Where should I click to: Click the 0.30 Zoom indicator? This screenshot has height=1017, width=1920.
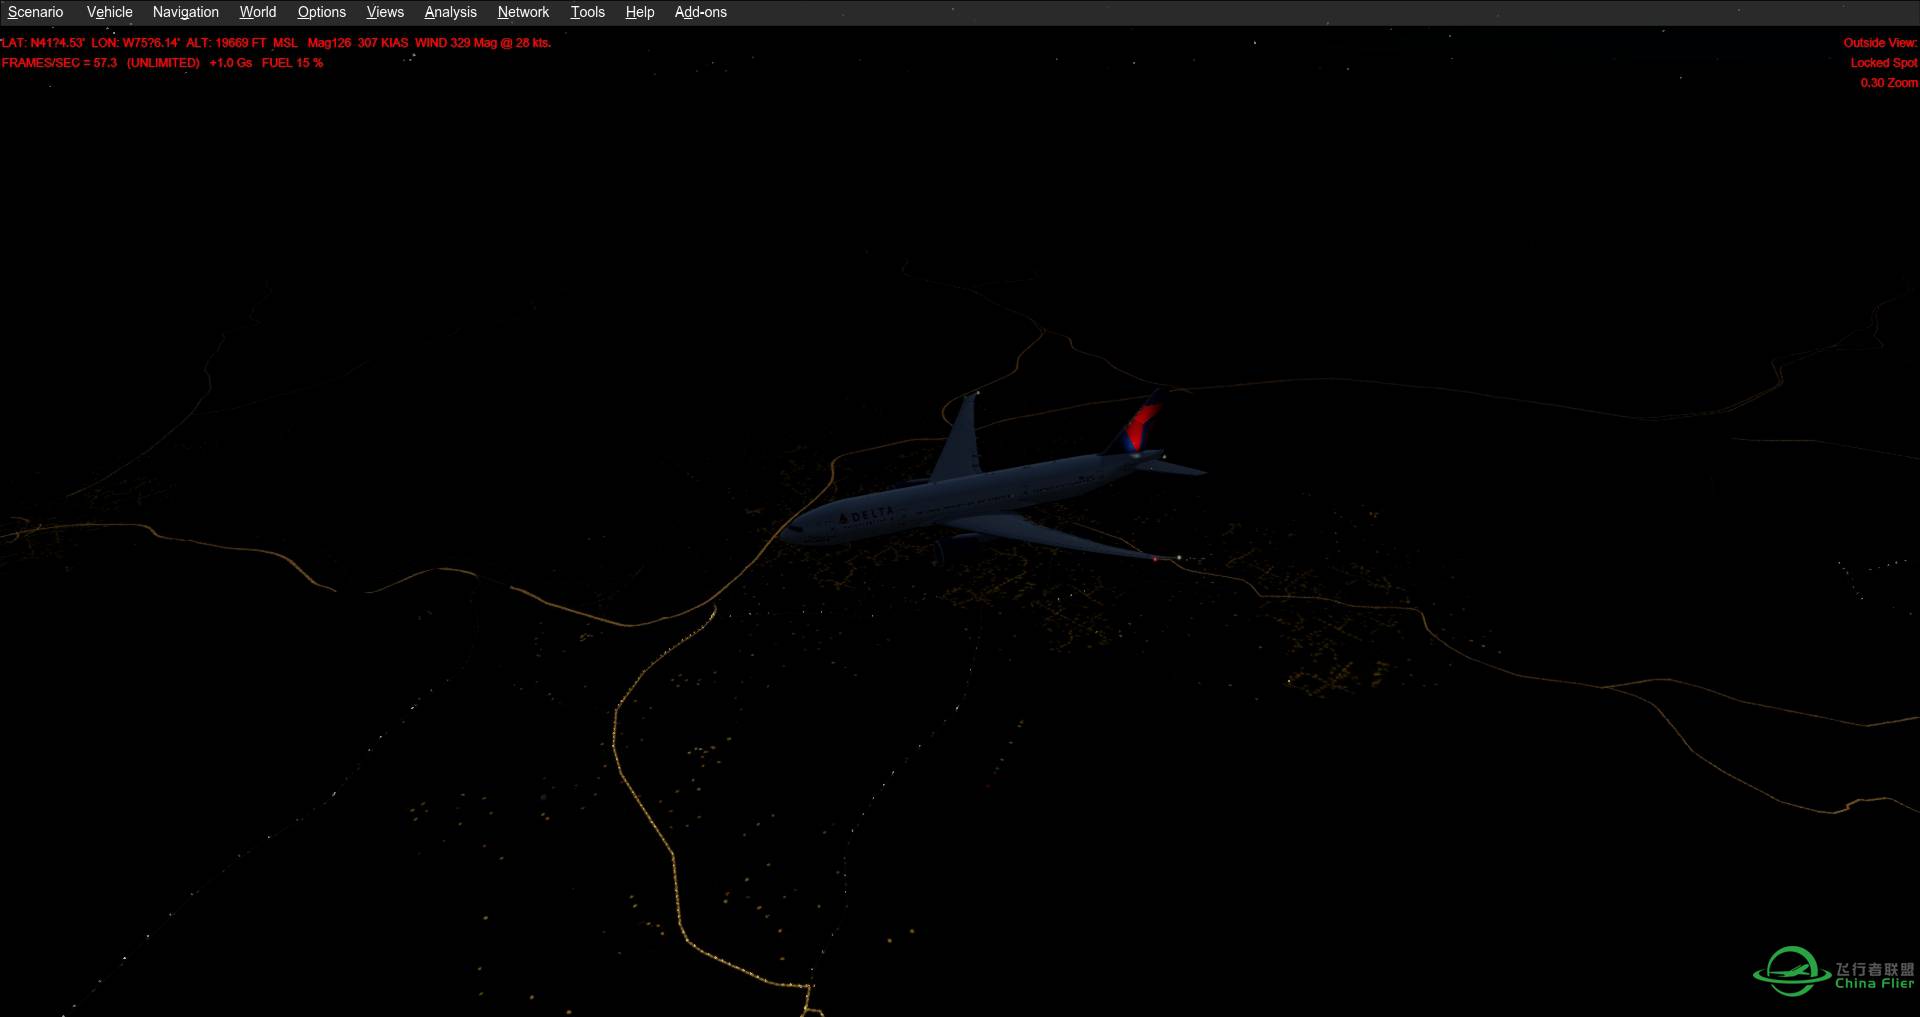[x=1891, y=82]
